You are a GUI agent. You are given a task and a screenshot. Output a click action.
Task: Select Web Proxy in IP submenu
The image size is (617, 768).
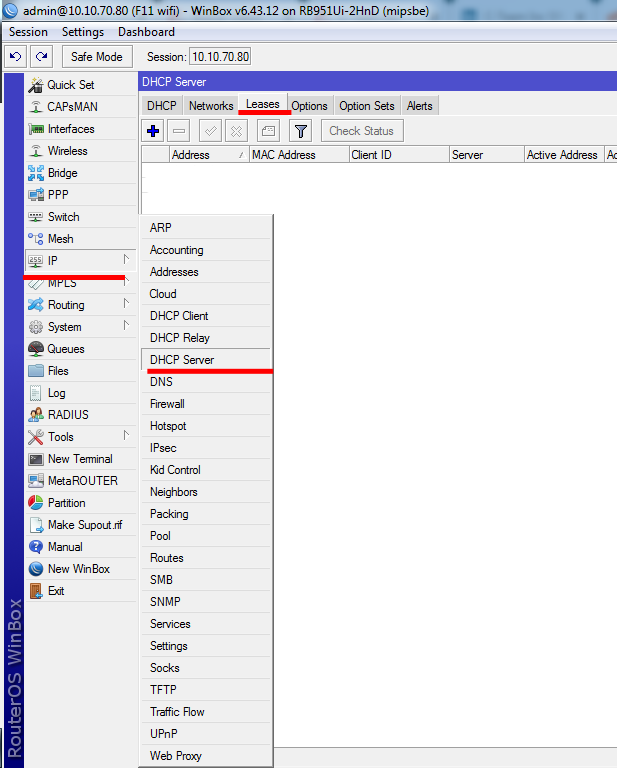206,756
